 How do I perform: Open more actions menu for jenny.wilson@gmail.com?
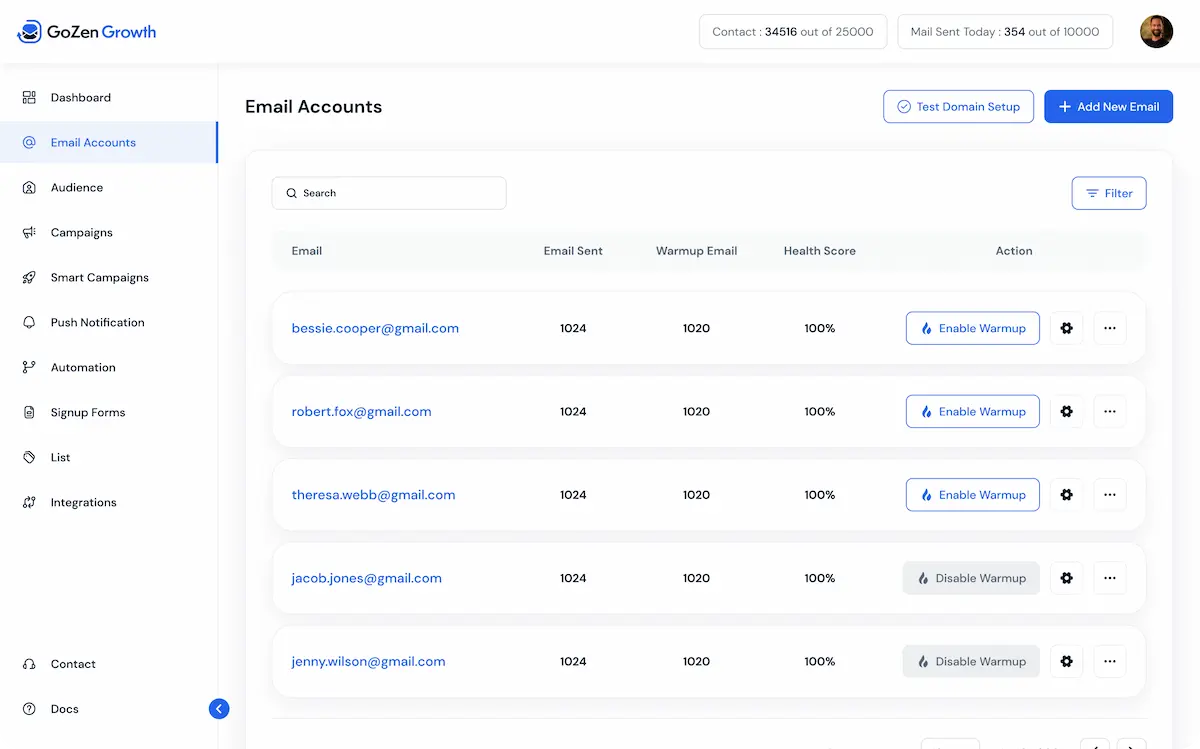(1109, 661)
